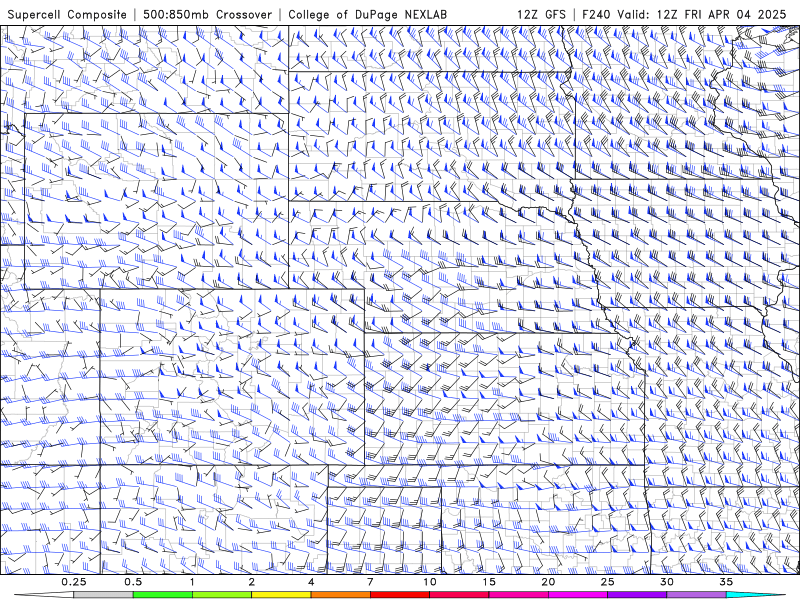Click the "Supercell Composite" title text

tap(67, 14)
